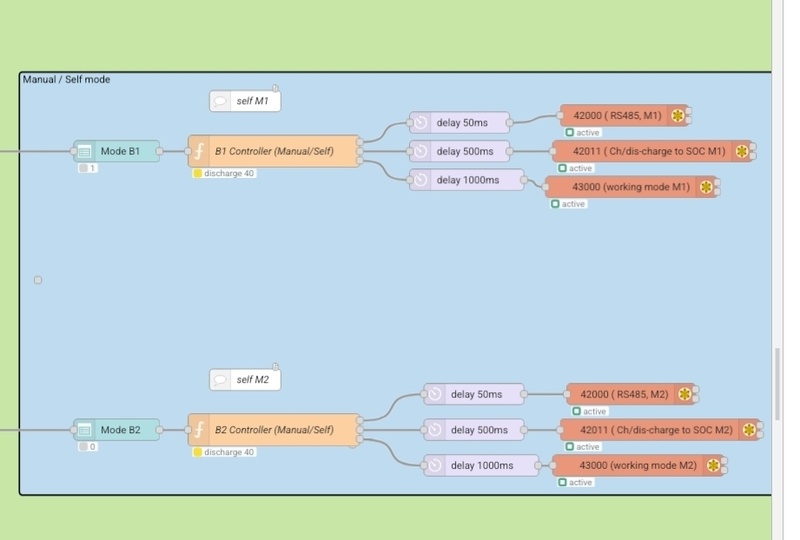Viewport: 800px width, 540px height.
Task: Click the B2 Controller function icon
Action: point(199,430)
